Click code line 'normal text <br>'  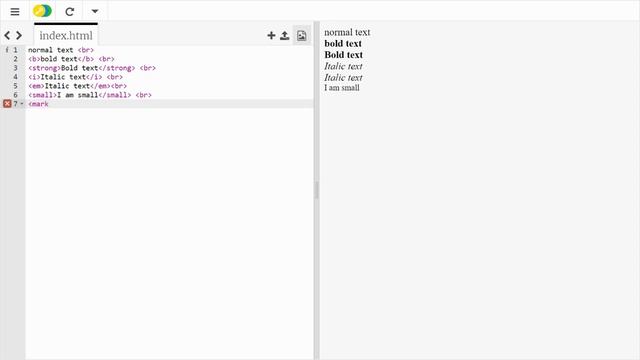[x=61, y=50]
